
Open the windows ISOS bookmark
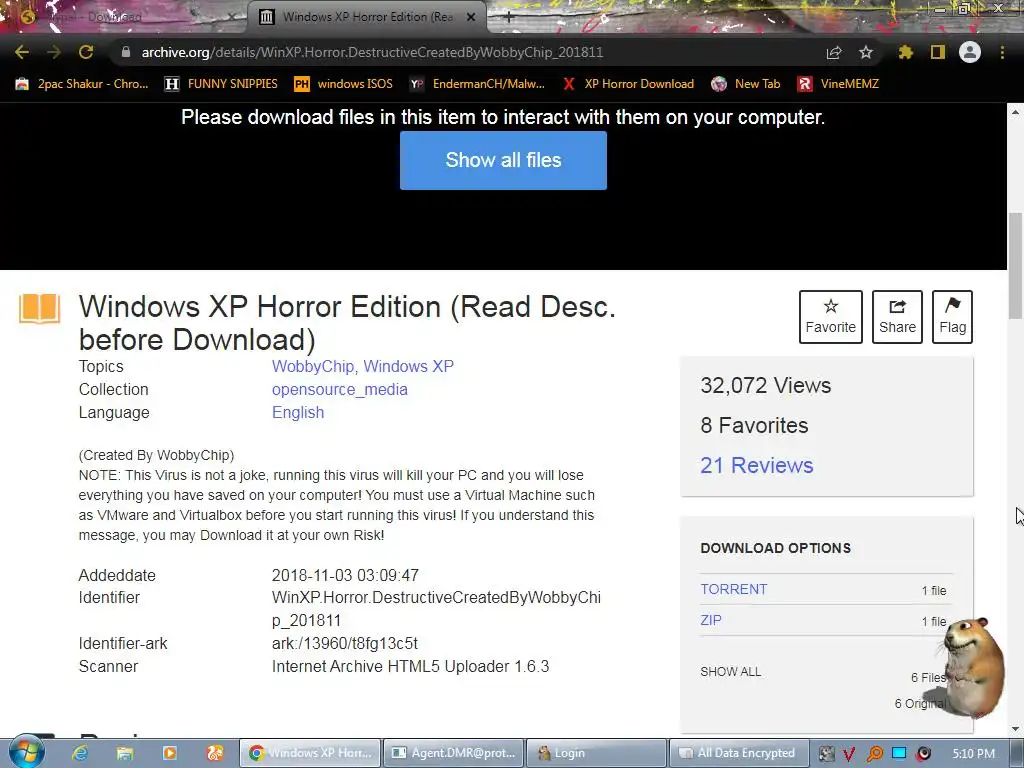[344, 84]
